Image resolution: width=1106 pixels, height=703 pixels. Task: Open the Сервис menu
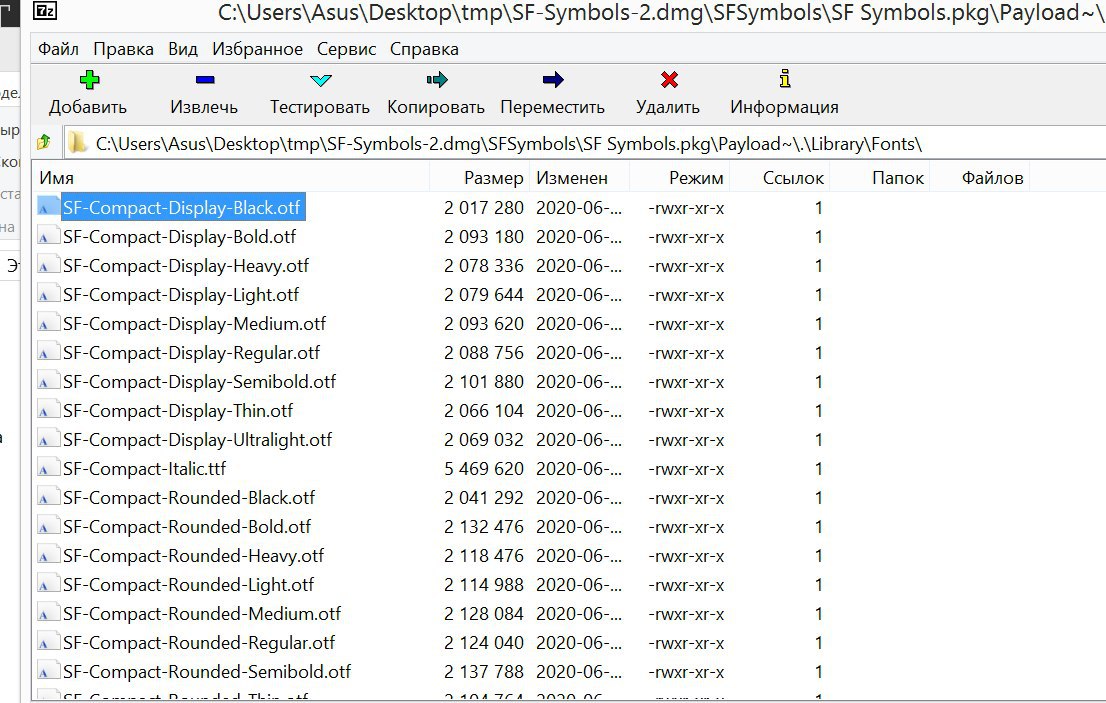(346, 49)
